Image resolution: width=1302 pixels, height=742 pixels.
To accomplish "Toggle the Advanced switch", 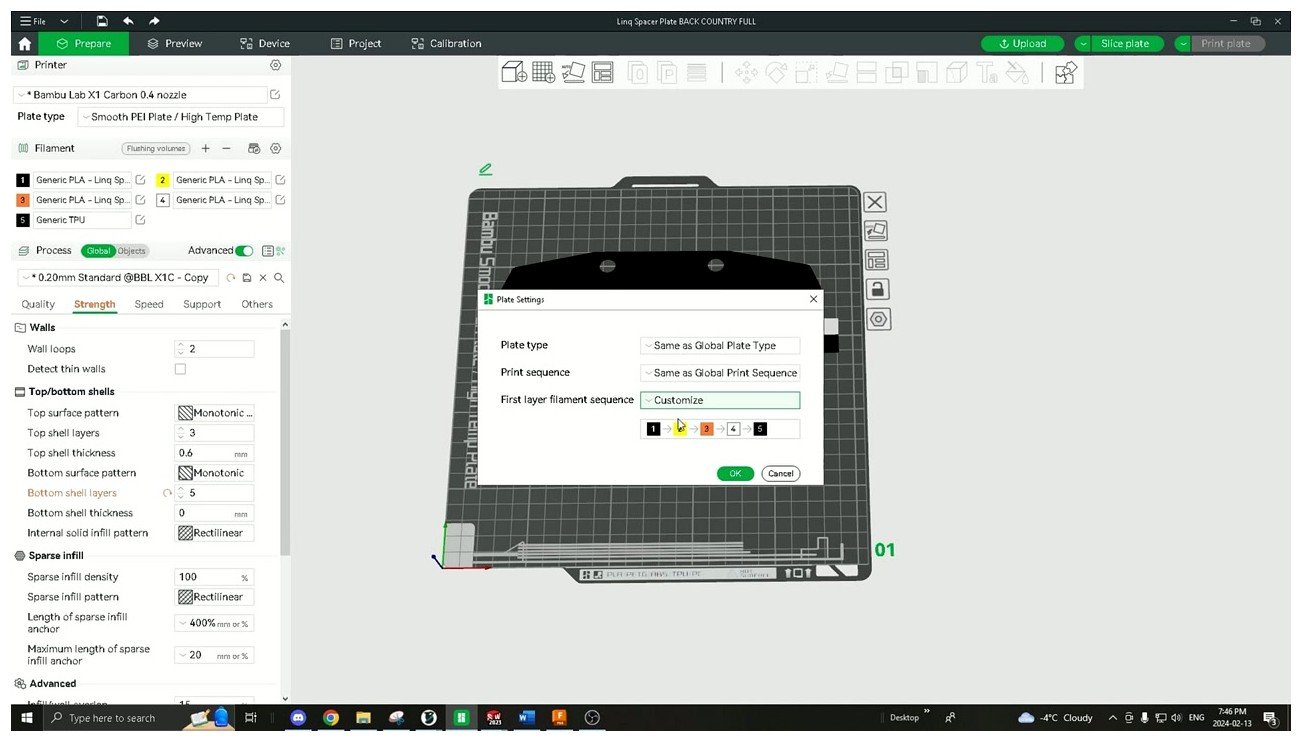I will [x=244, y=251].
